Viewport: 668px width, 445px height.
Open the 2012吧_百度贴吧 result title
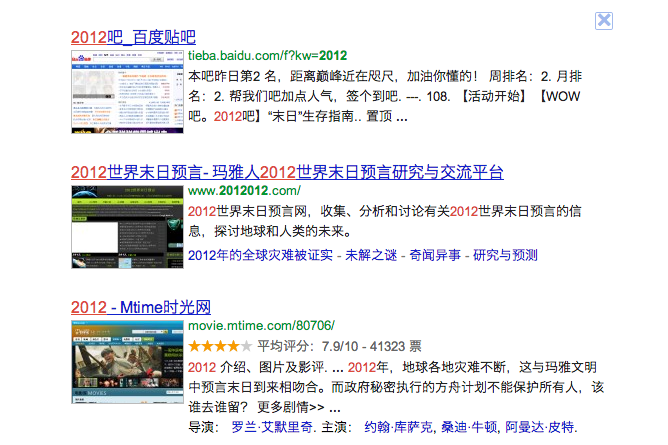pos(132,37)
